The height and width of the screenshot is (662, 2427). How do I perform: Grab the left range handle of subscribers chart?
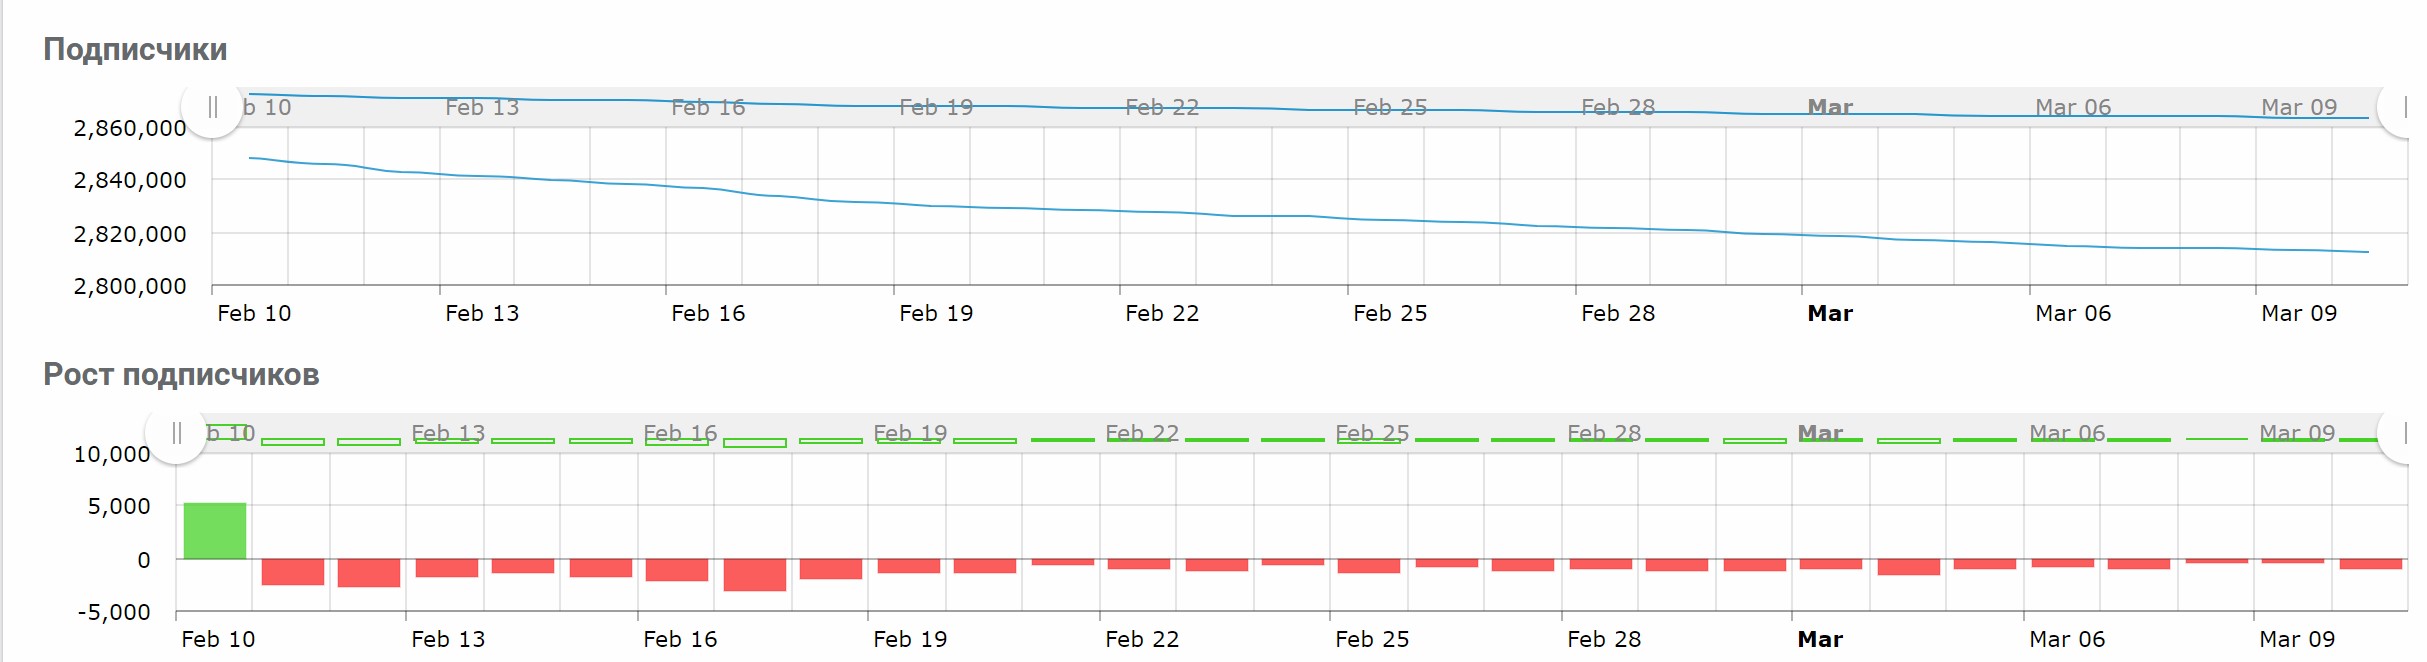click(212, 107)
